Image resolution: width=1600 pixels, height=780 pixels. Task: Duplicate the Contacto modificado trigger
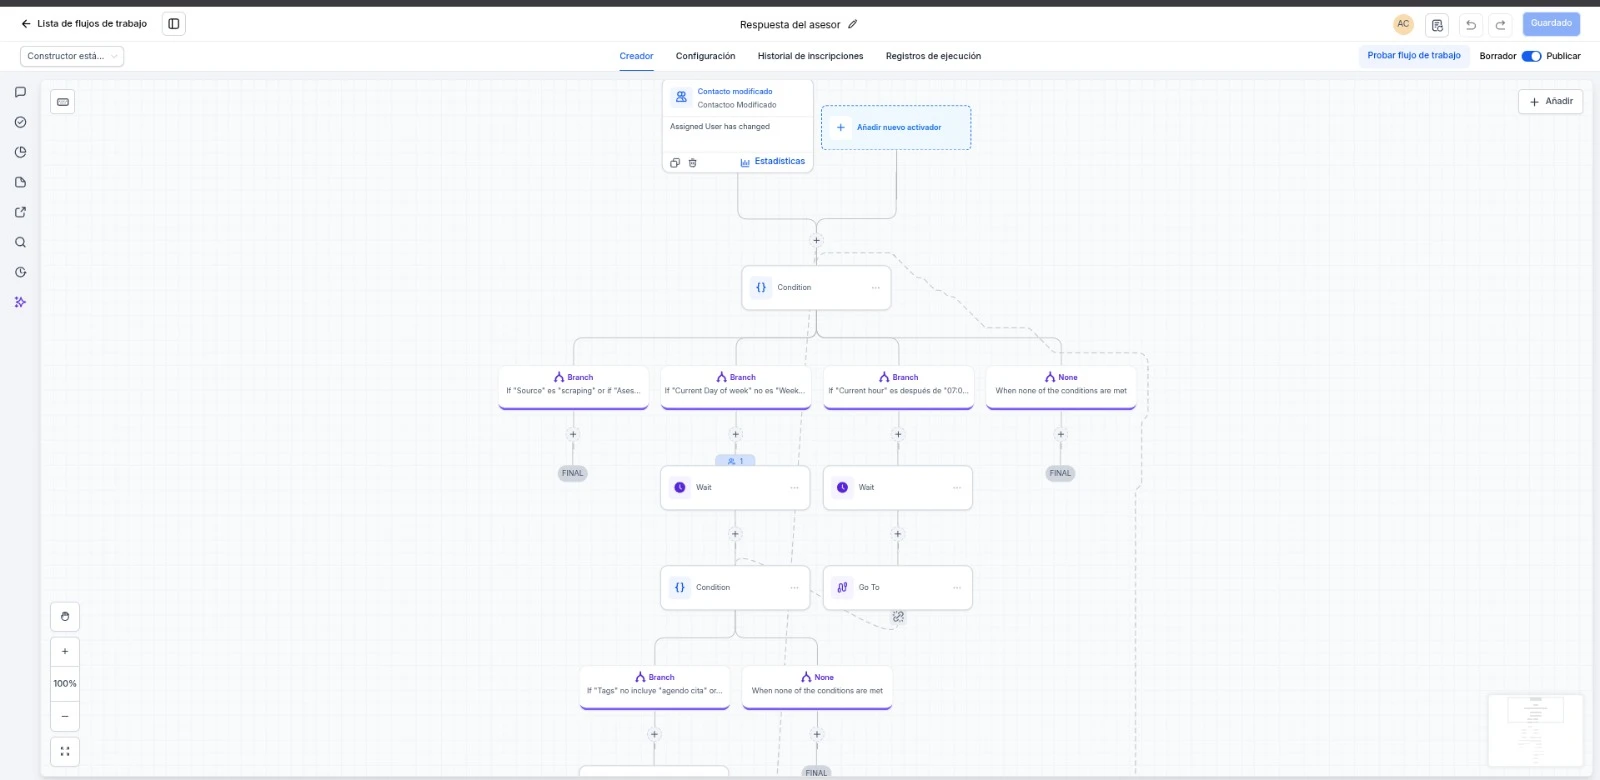click(675, 162)
